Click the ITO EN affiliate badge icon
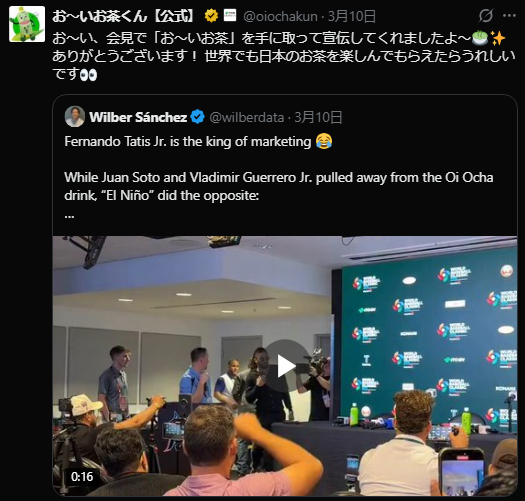 230,16
